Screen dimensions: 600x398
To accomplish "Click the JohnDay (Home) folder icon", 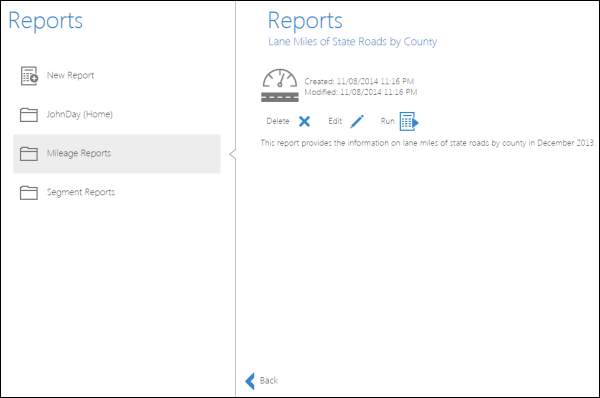I will 29,114.
